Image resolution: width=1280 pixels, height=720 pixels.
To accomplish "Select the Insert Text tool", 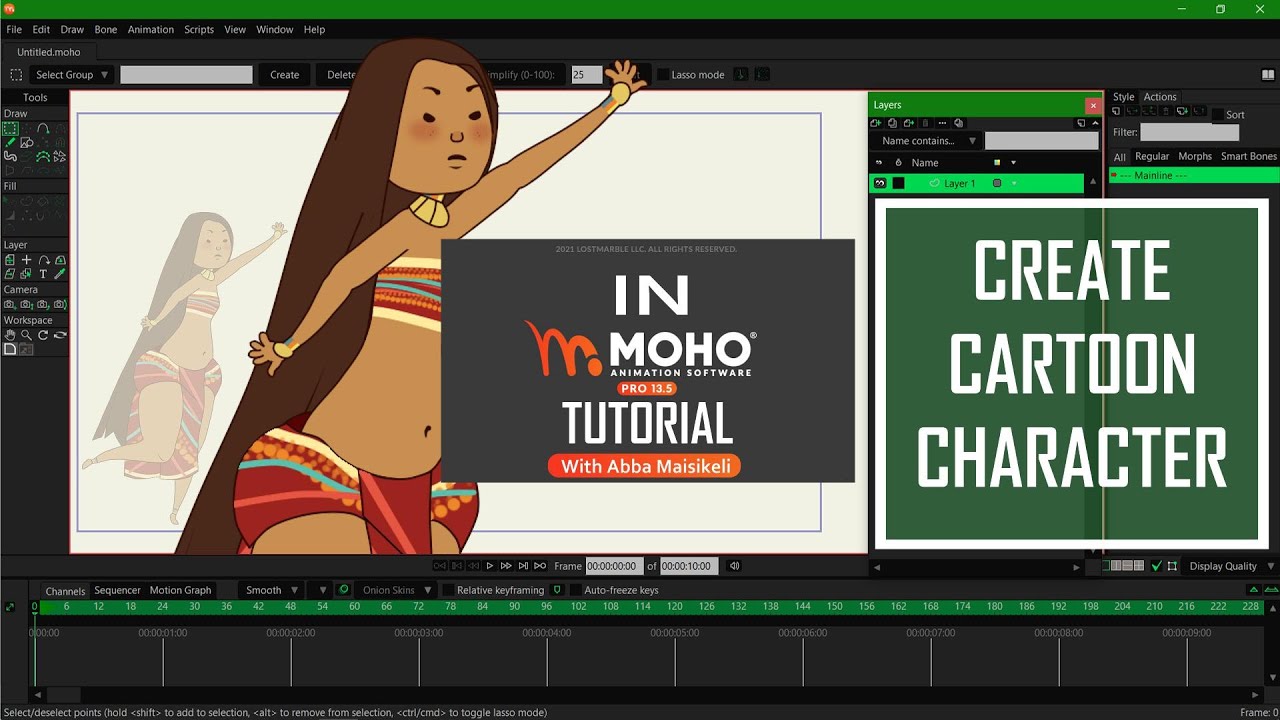I will point(44,273).
